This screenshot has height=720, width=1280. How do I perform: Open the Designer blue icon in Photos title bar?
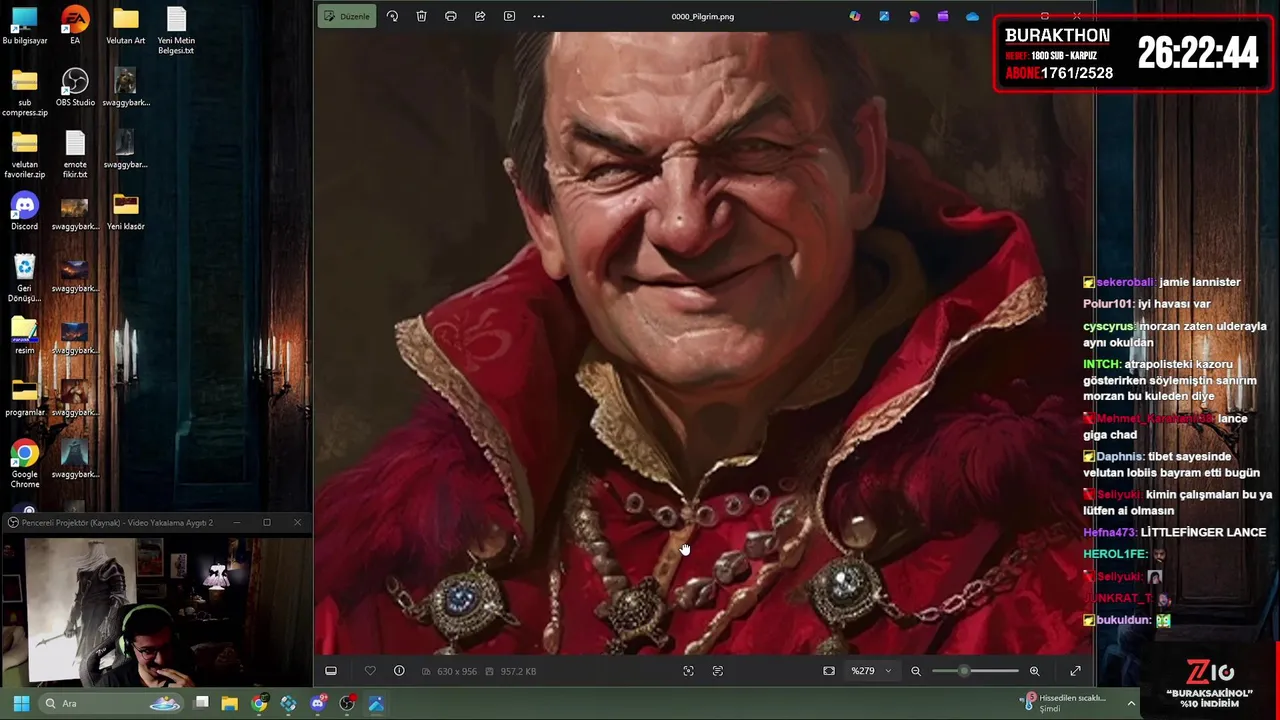pos(884,16)
